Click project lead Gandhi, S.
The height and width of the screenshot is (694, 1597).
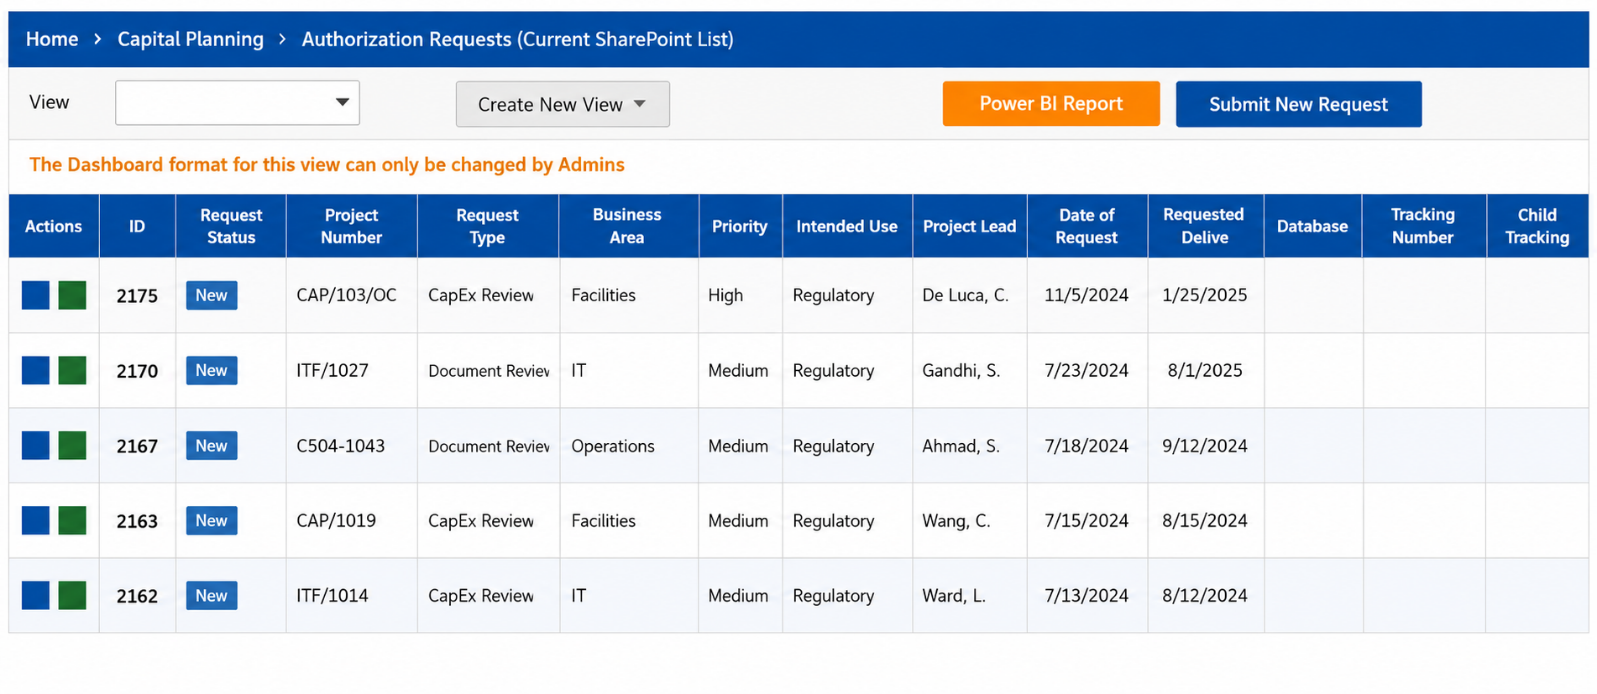(961, 370)
